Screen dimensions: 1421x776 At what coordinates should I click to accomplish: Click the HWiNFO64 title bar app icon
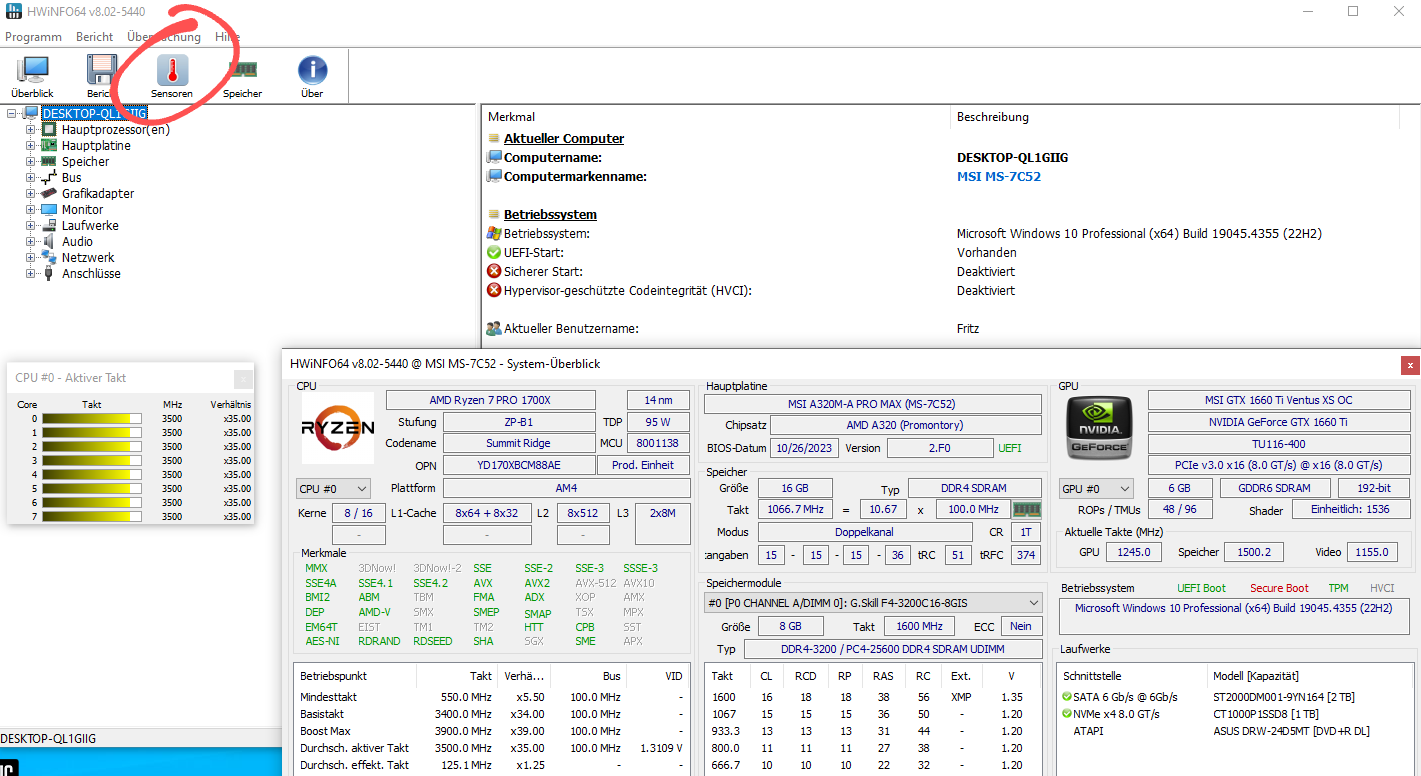click(x=14, y=11)
